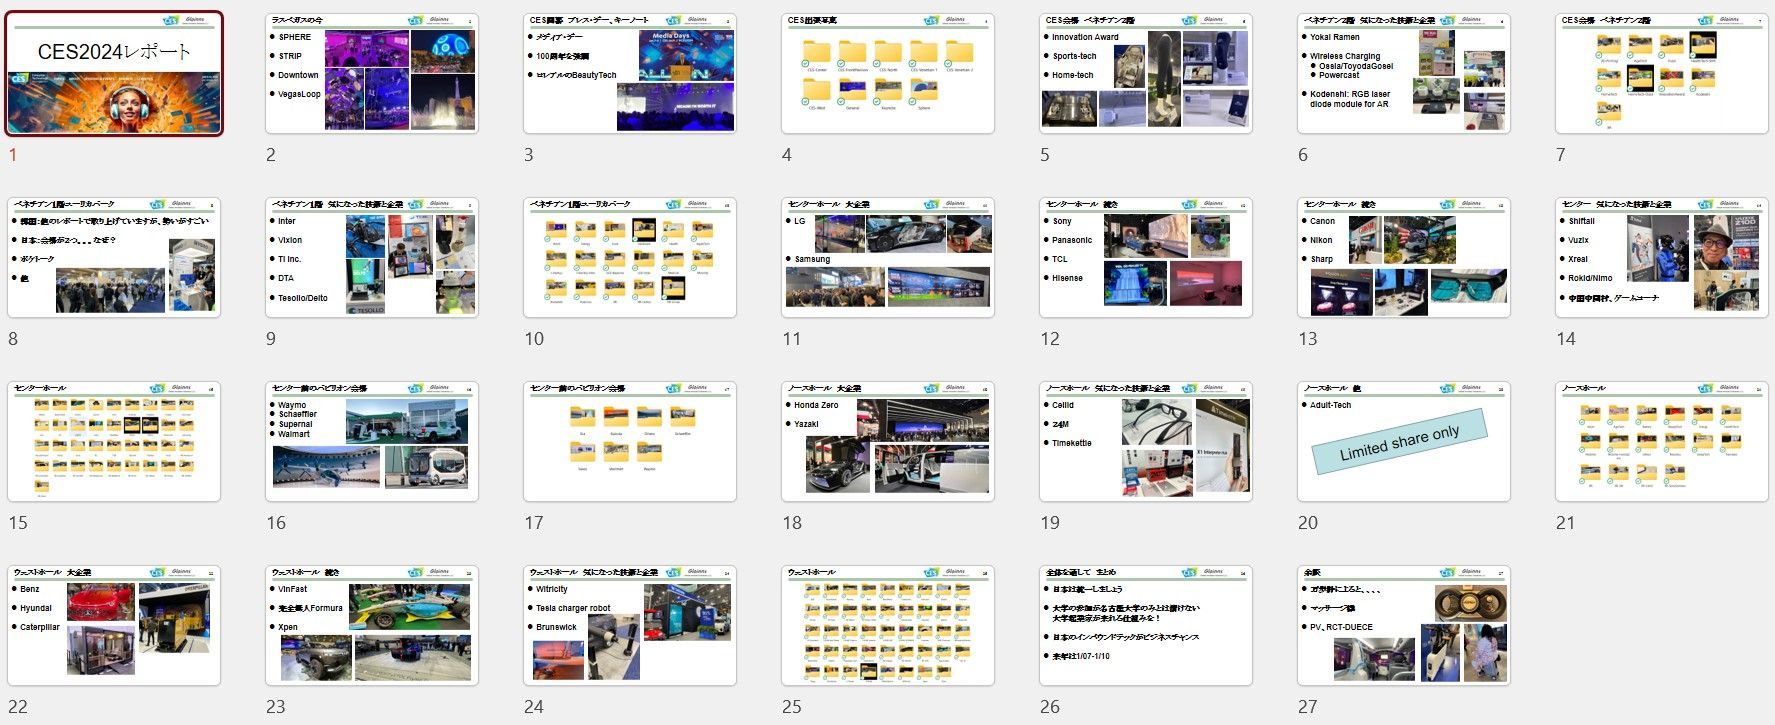Select slide 19 listing Cellid and 24M

coord(1146,442)
